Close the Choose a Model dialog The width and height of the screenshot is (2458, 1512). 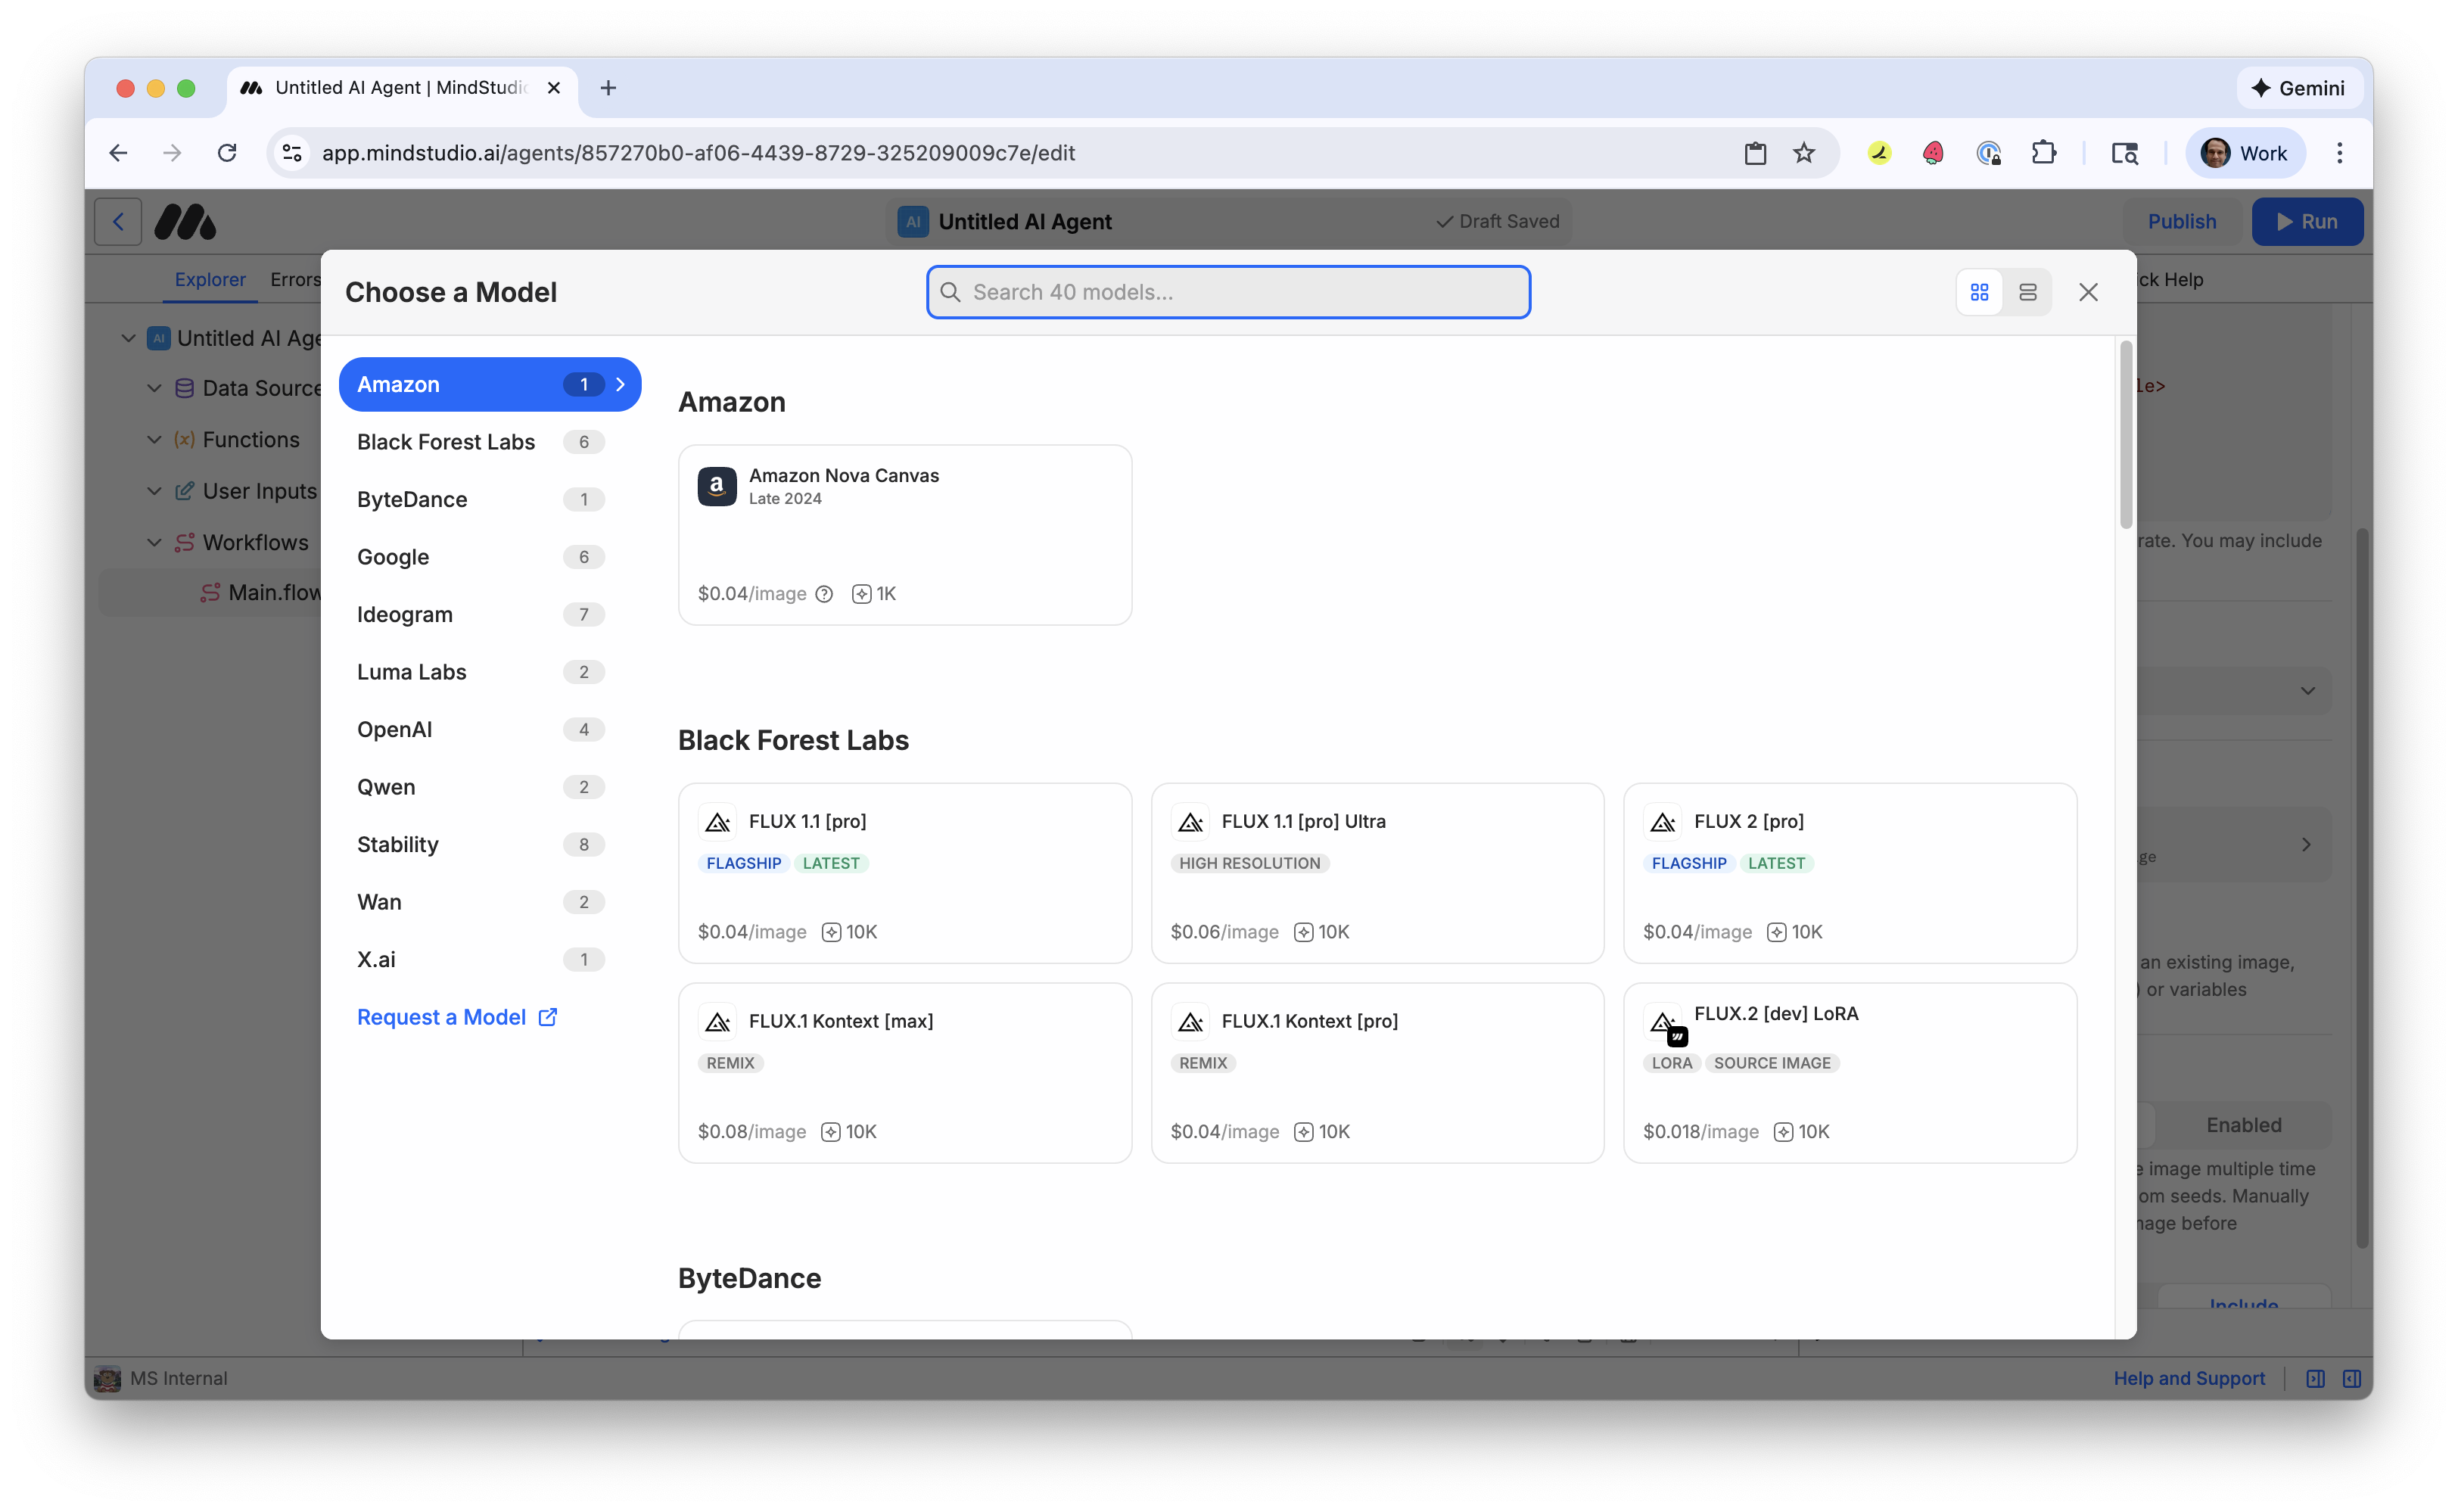(2088, 292)
